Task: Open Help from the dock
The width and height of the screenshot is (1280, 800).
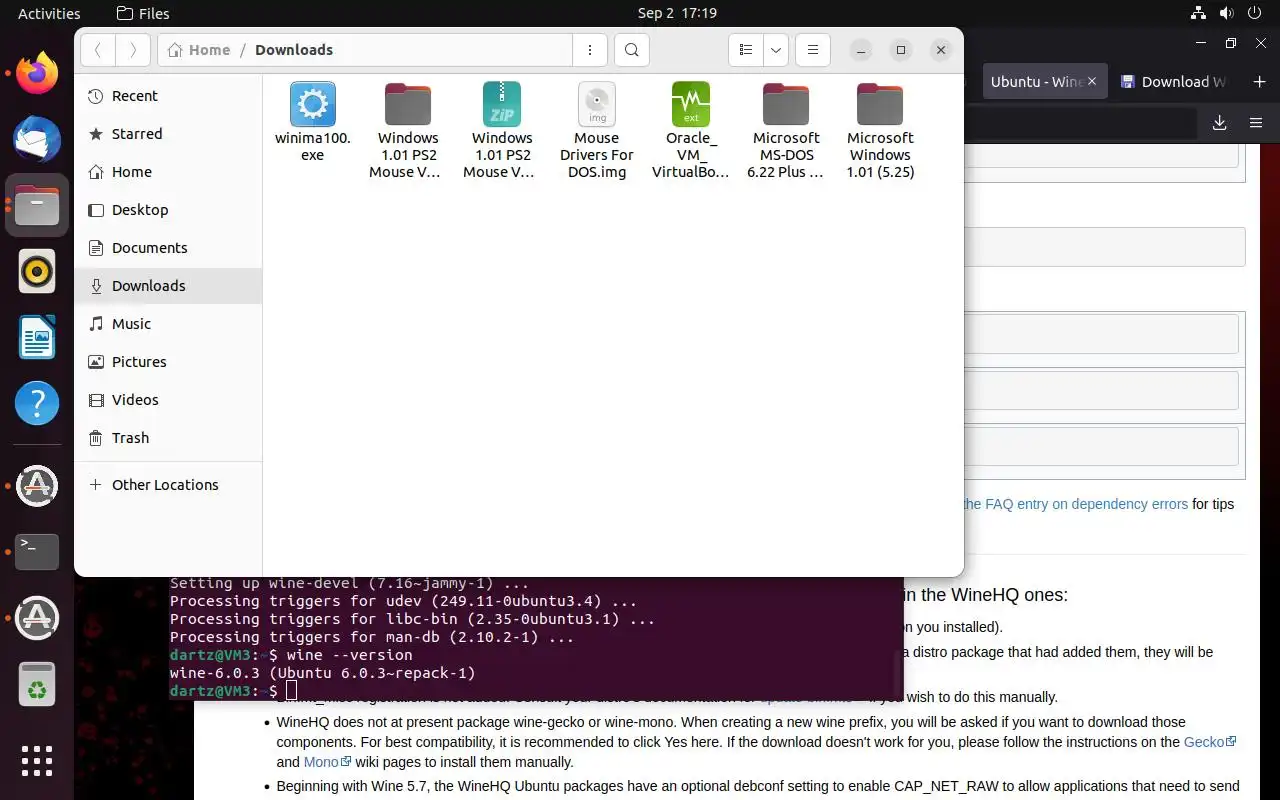Action: coord(37,403)
